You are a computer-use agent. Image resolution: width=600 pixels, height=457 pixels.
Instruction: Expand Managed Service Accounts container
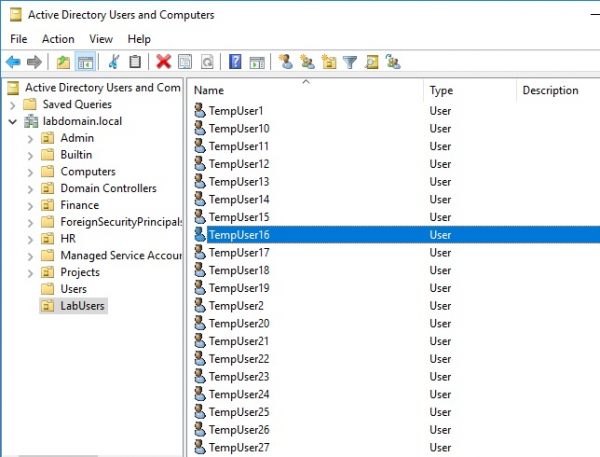pyautogui.click(x=30, y=256)
